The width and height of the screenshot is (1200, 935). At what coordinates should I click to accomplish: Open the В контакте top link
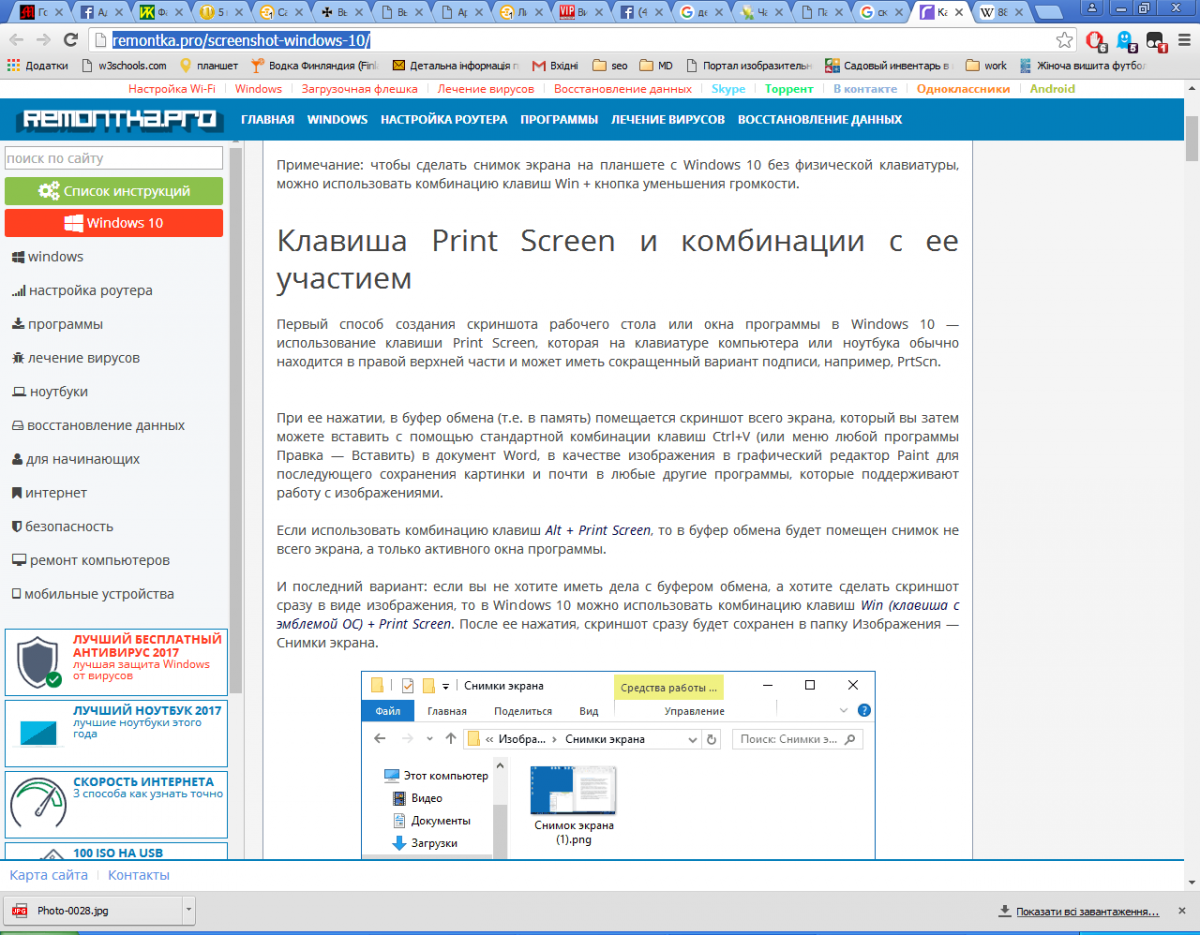click(x=865, y=89)
